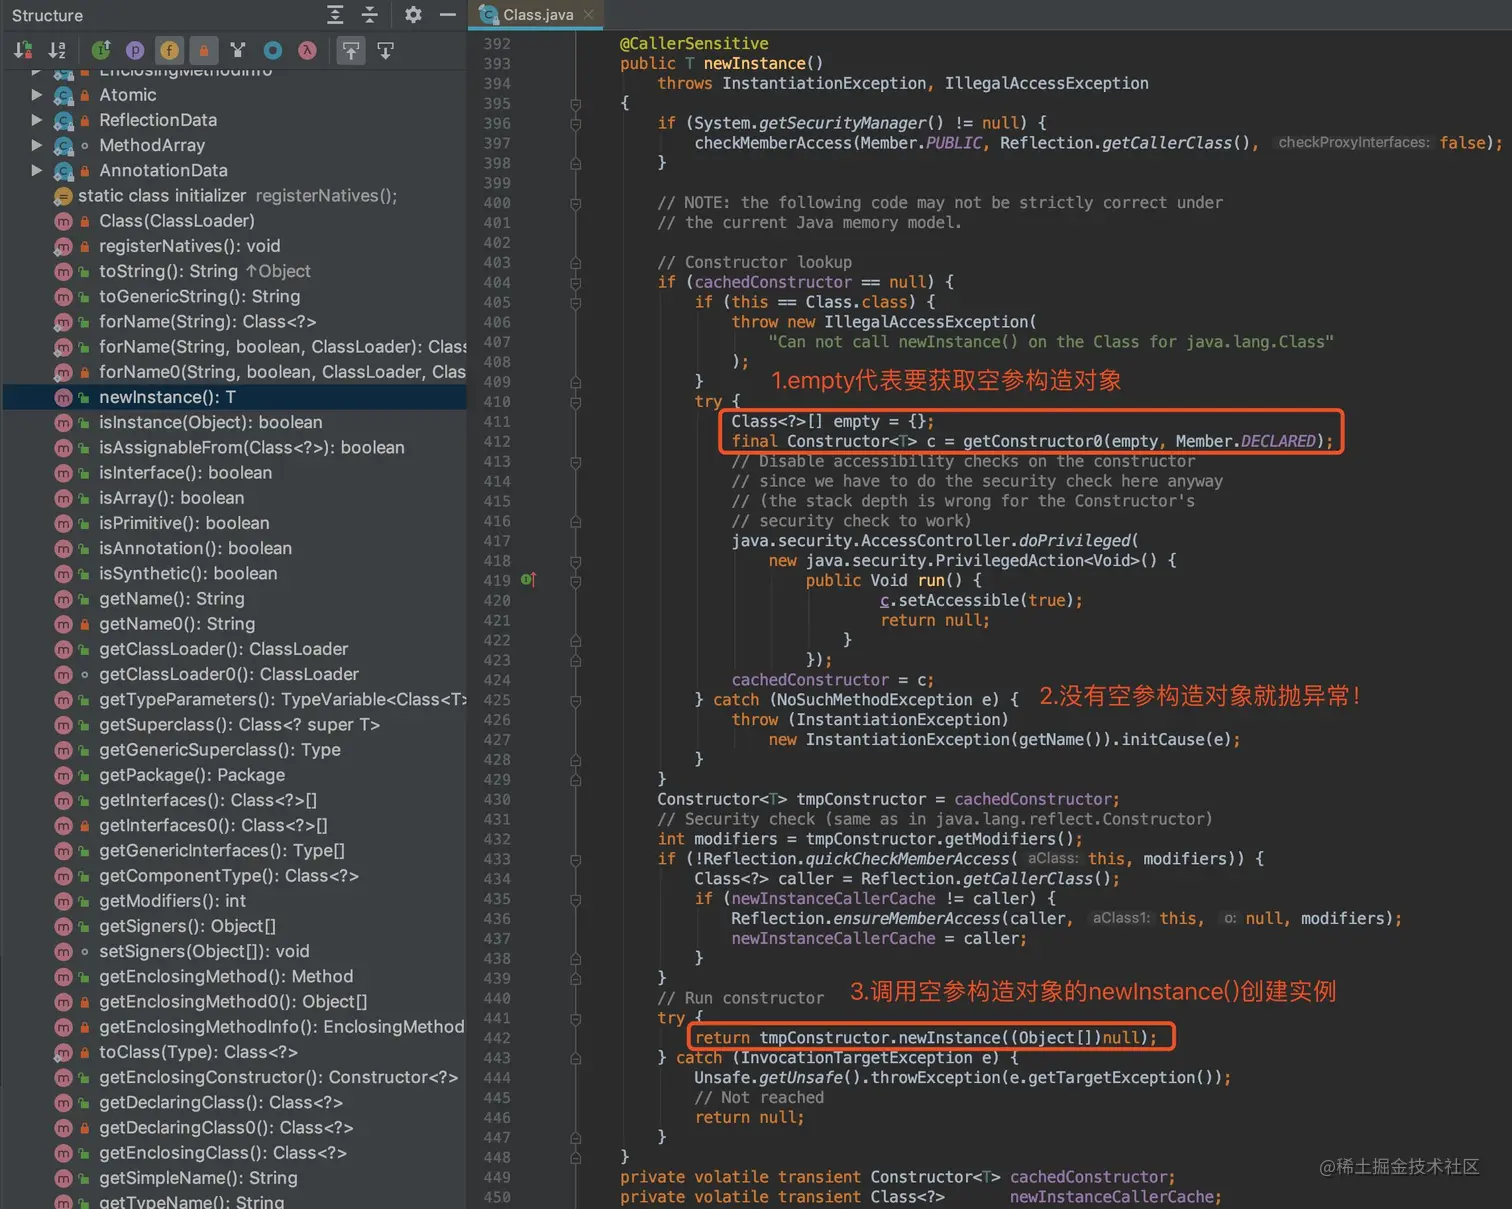
Task: Click Show Lambdas icon
Action: [x=307, y=50]
